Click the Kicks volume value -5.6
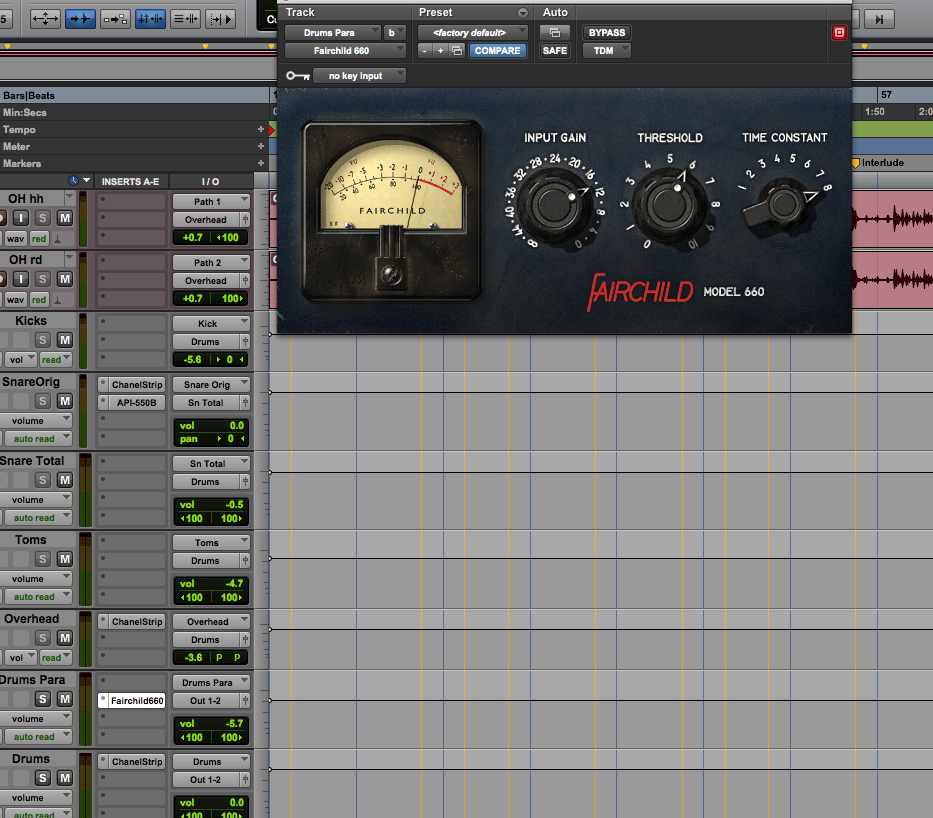 click(x=193, y=359)
